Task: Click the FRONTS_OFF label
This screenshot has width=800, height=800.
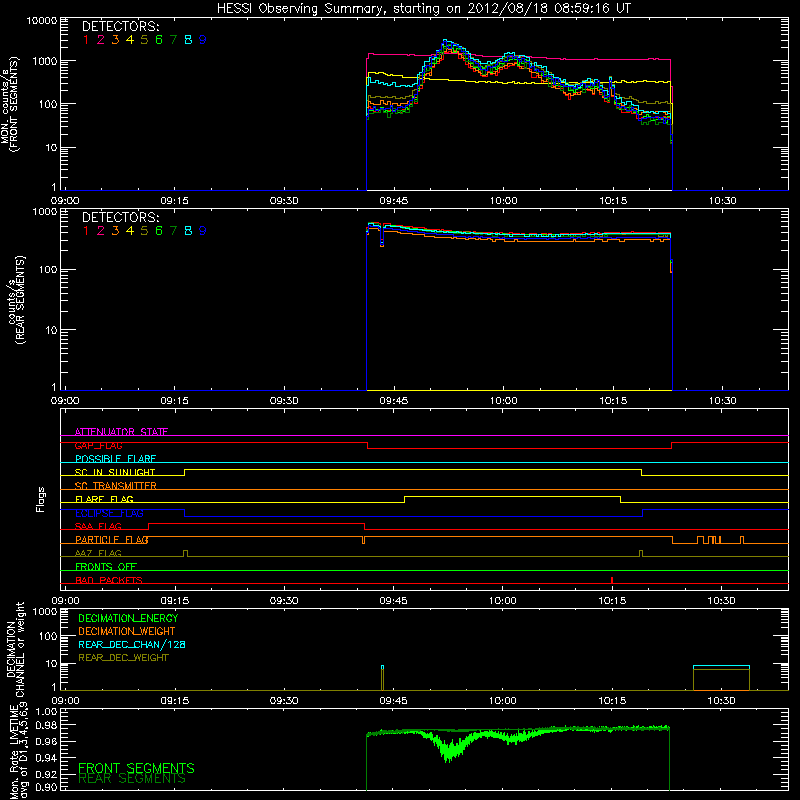Action: pos(106,567)
